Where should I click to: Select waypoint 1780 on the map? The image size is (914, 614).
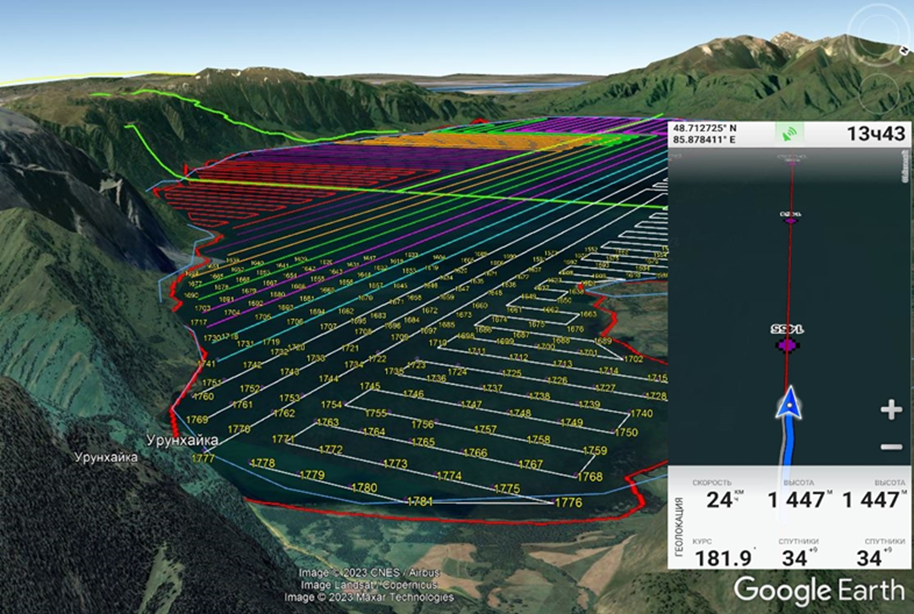pyautogui.click(x=364, y=487)
